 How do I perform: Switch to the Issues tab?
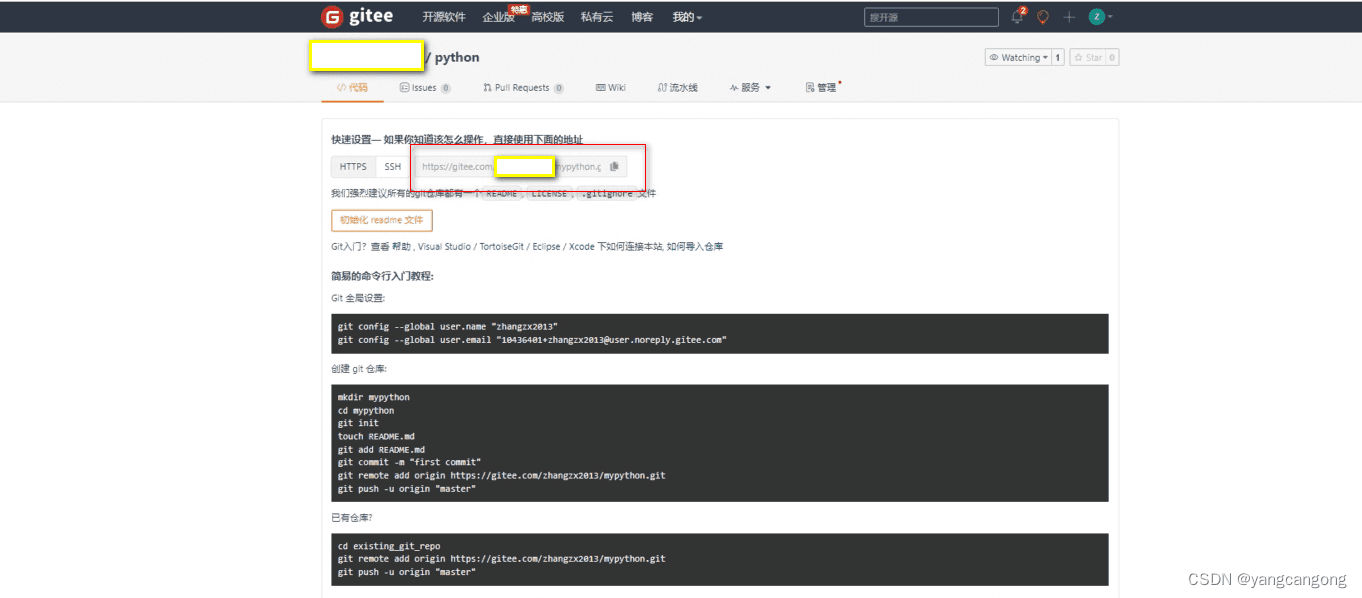[x=424, y=87]
